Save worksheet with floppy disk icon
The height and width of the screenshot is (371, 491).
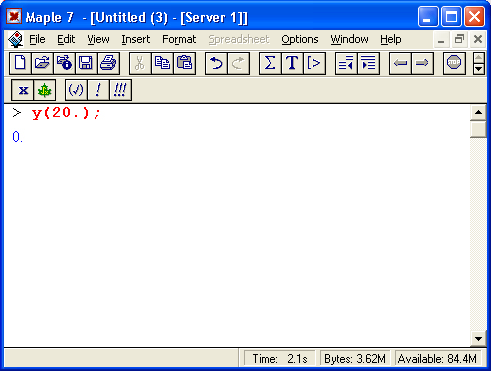[x=86, y=63]
